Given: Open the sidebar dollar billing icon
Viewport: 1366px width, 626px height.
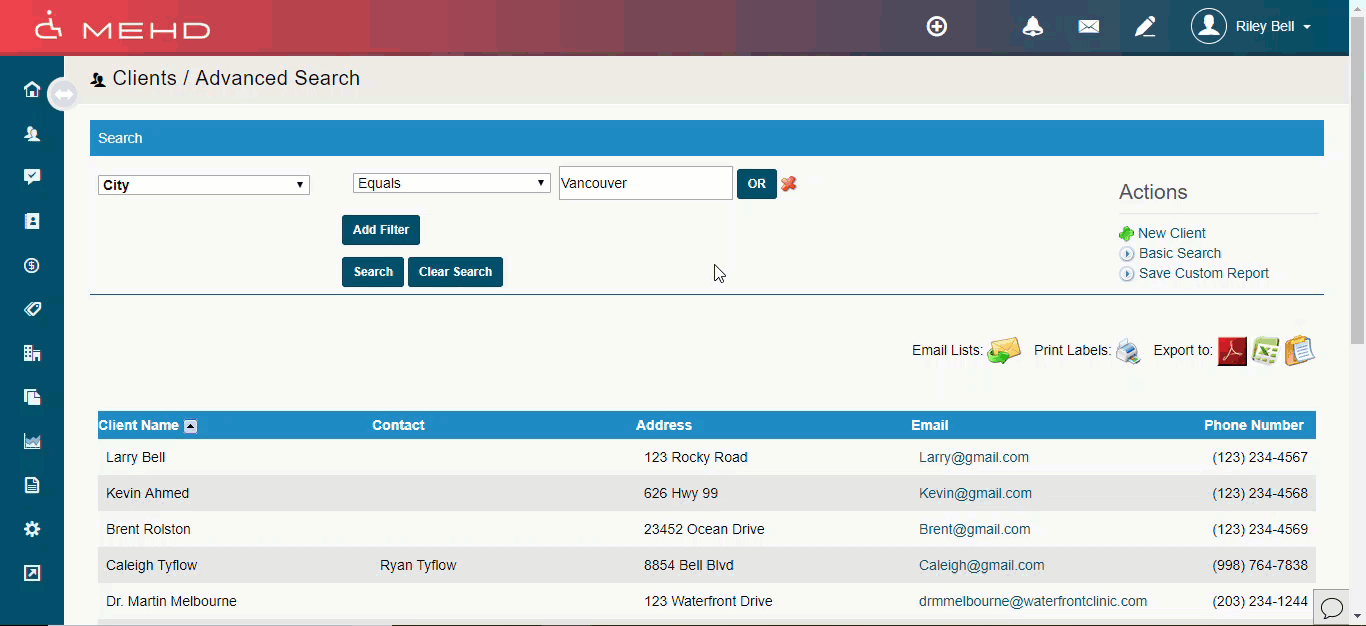Looking at the screenshot, I should pyautogui.click(x=32, y=265).
